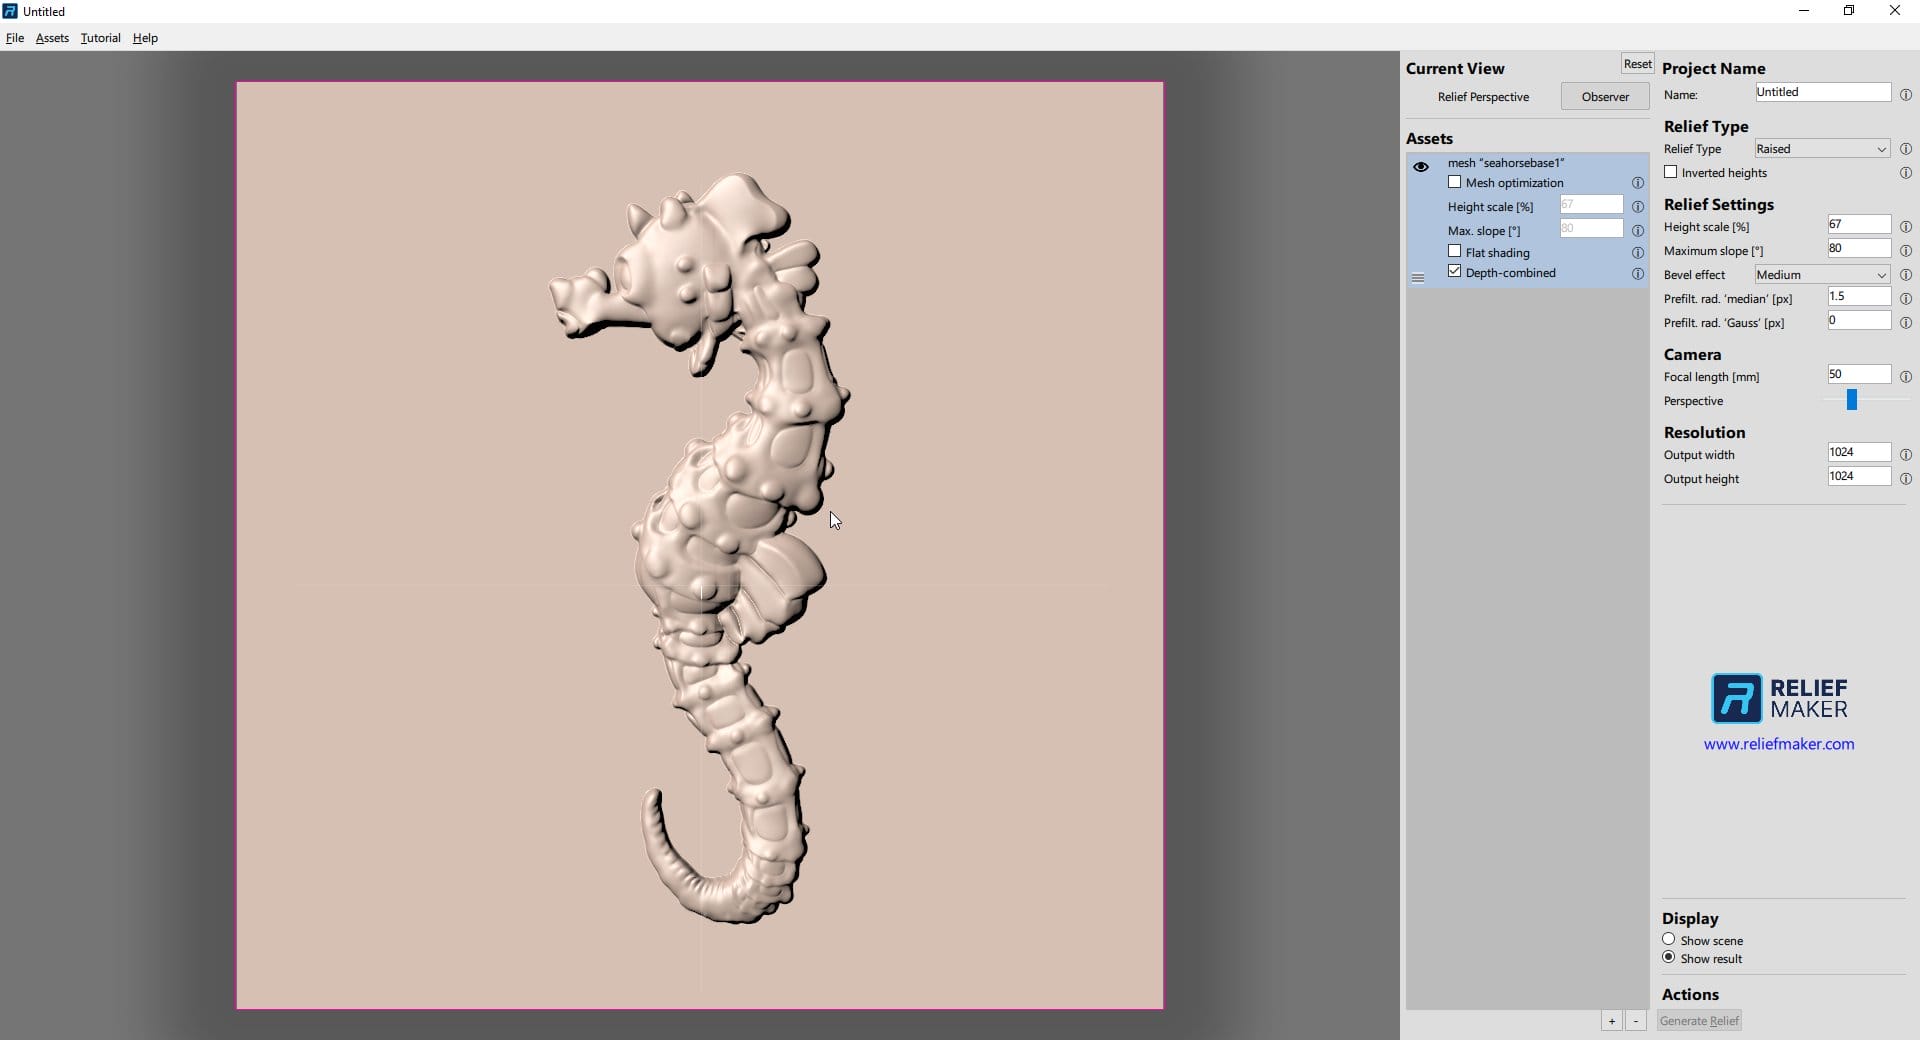This screenshot has width=1920, height=1040.
Task: Click the Perspective slider handle
Action: point(1851,400)
